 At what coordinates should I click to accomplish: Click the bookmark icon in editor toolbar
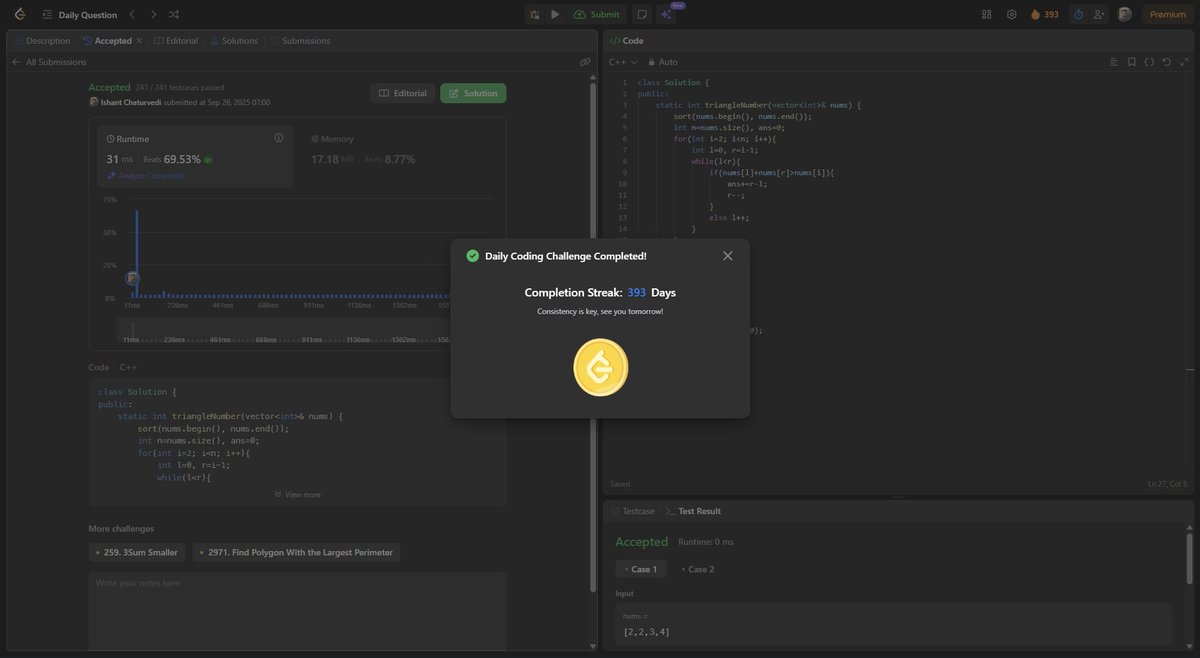pos(1132,62)
